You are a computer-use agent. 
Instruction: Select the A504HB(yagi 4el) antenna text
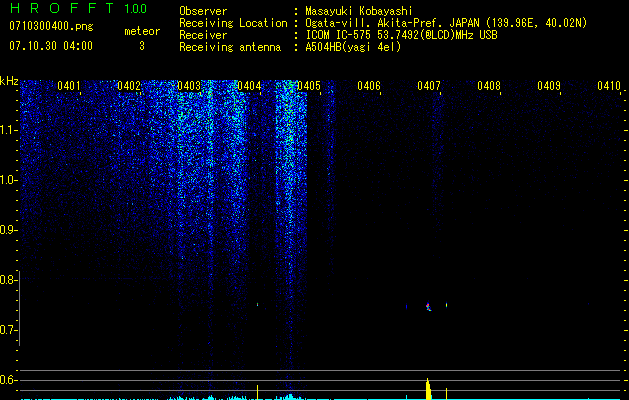coord(353,47)
